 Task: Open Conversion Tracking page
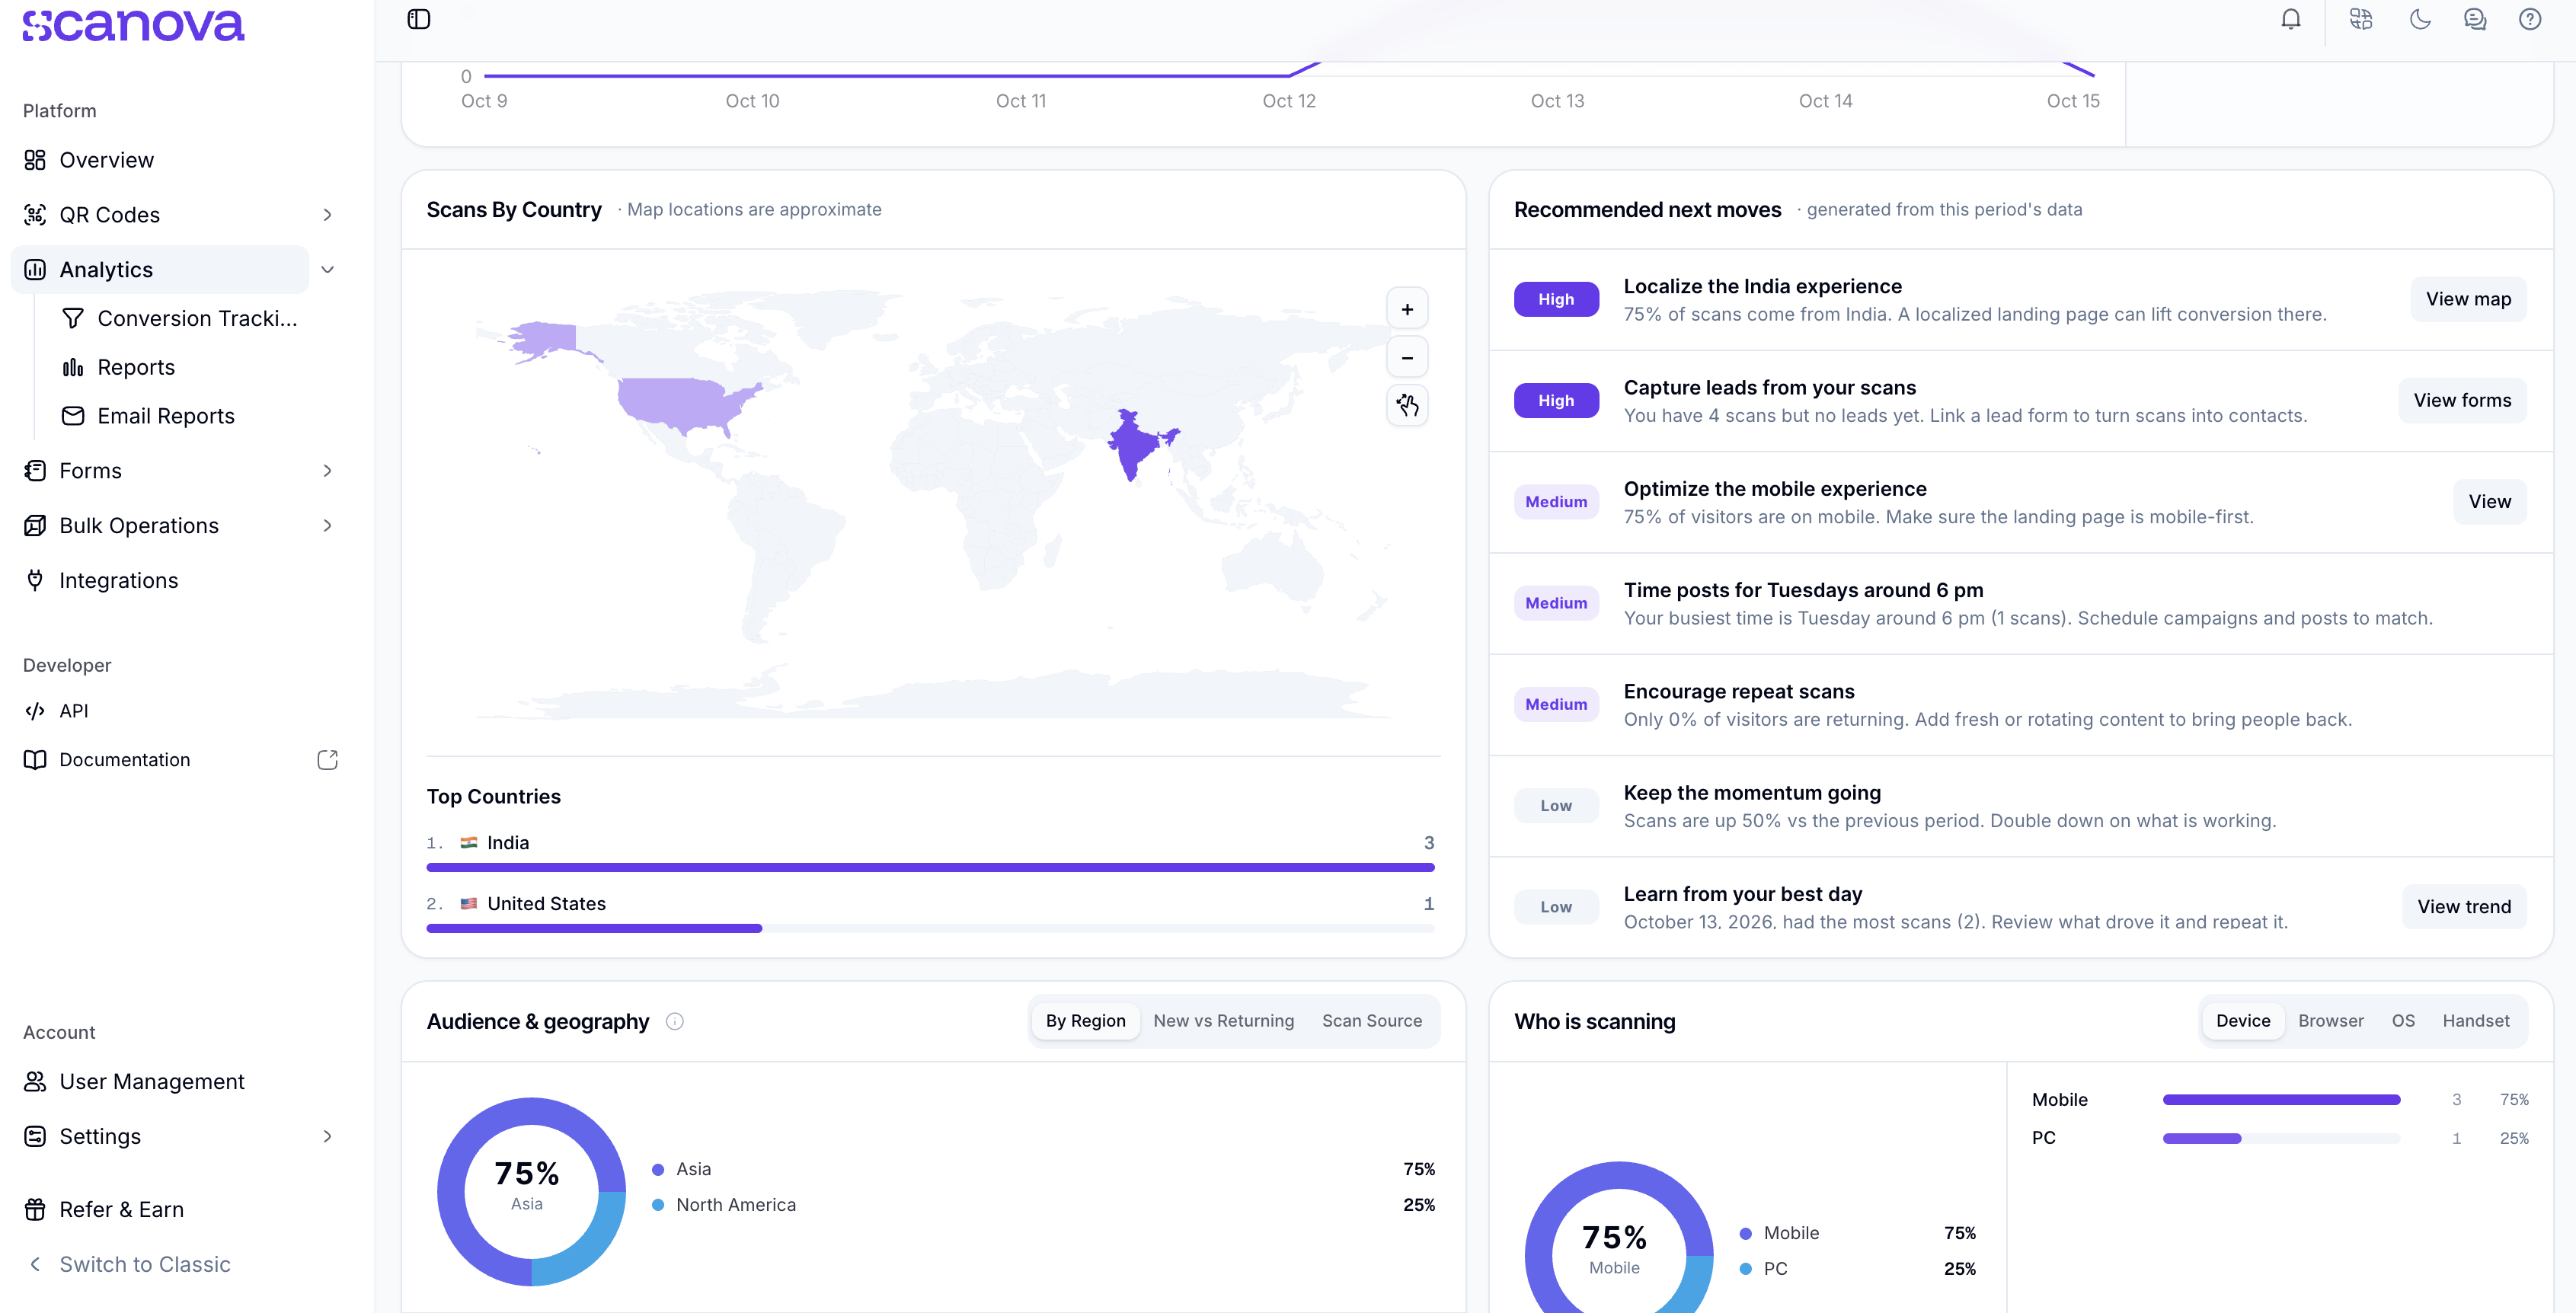click(180, 318)
